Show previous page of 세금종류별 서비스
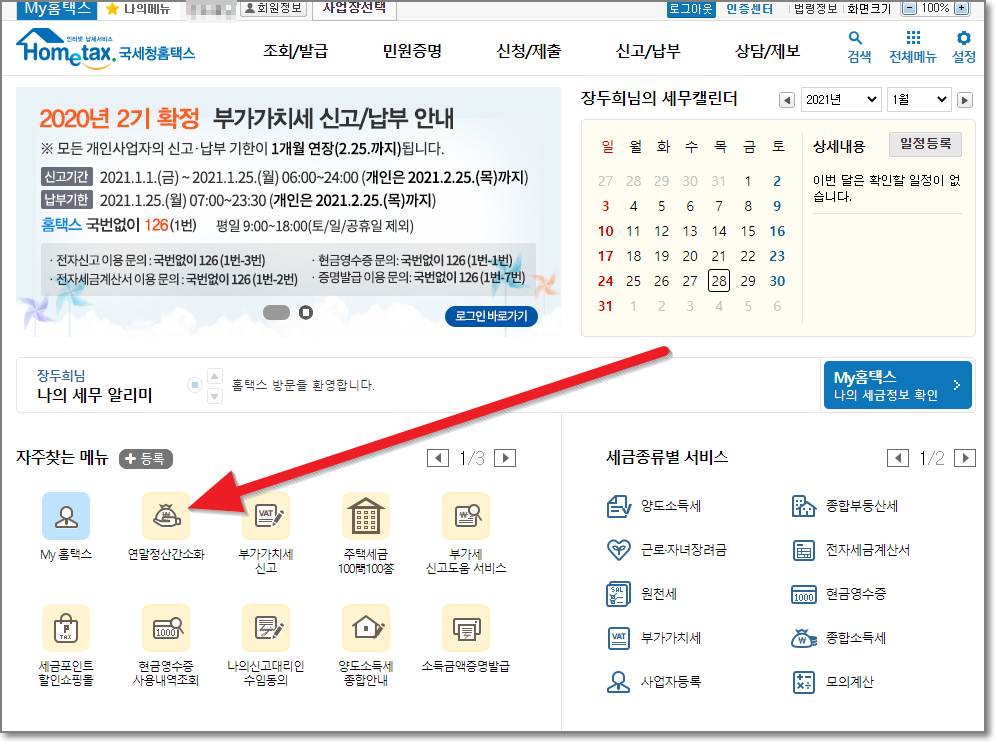Viewport: 995px width, 742px height. coord(897,458)
